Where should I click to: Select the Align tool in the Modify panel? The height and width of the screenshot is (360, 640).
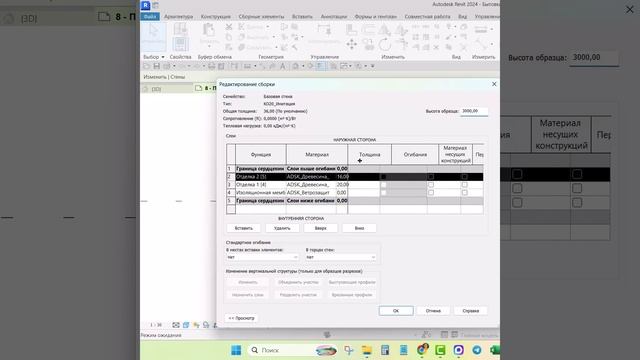tap(351, 29)
